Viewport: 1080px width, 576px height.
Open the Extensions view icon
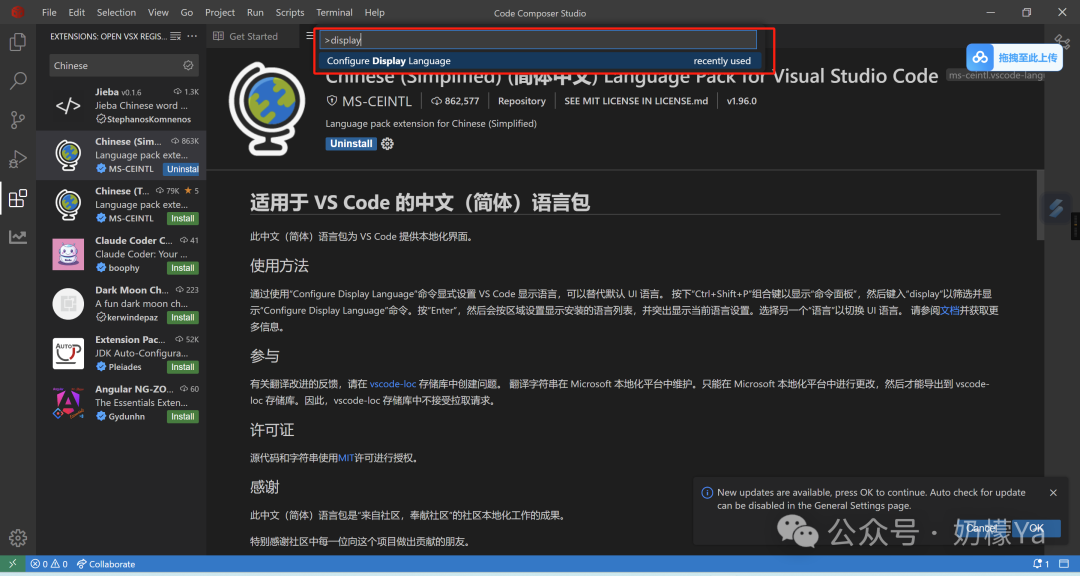(18, 198)
